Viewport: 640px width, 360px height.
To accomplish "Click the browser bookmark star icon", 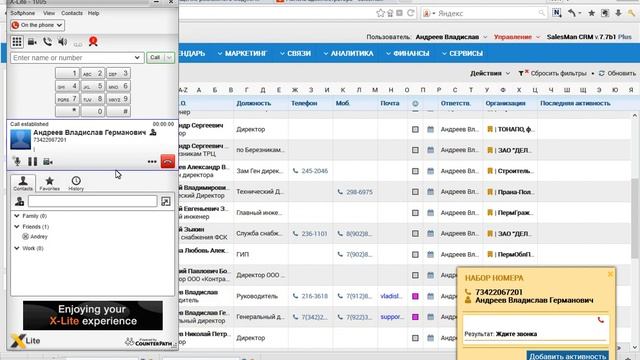I will (x=380, y=13).
